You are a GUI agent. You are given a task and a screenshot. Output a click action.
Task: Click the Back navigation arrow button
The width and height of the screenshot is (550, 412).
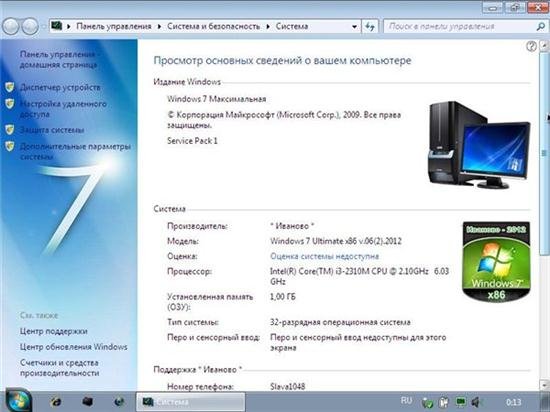click(x=11, y=27)
